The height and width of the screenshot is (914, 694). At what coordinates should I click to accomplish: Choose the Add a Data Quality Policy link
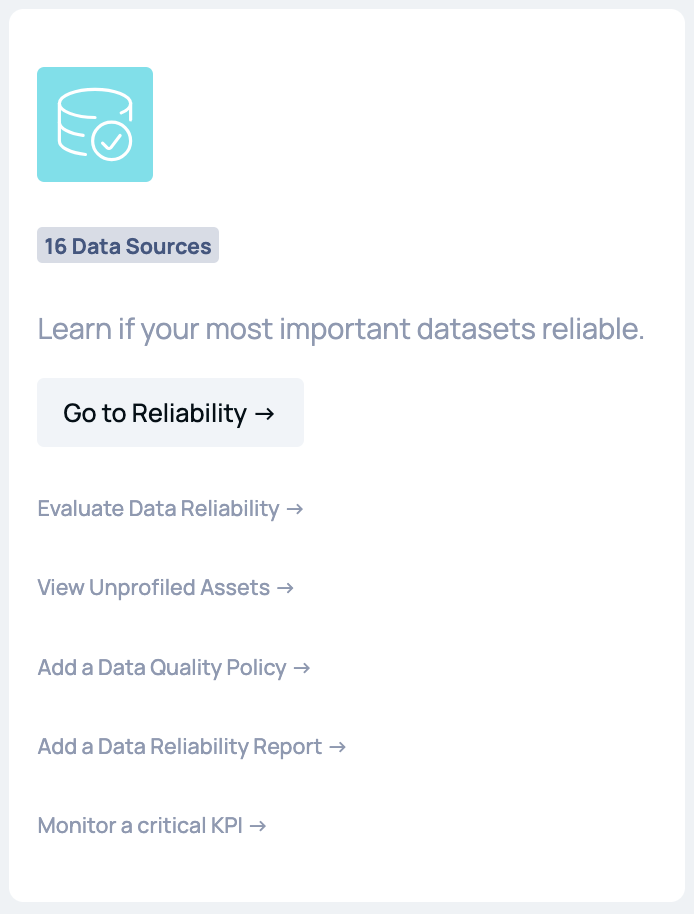pyautogui.click(x=174, y=667)
